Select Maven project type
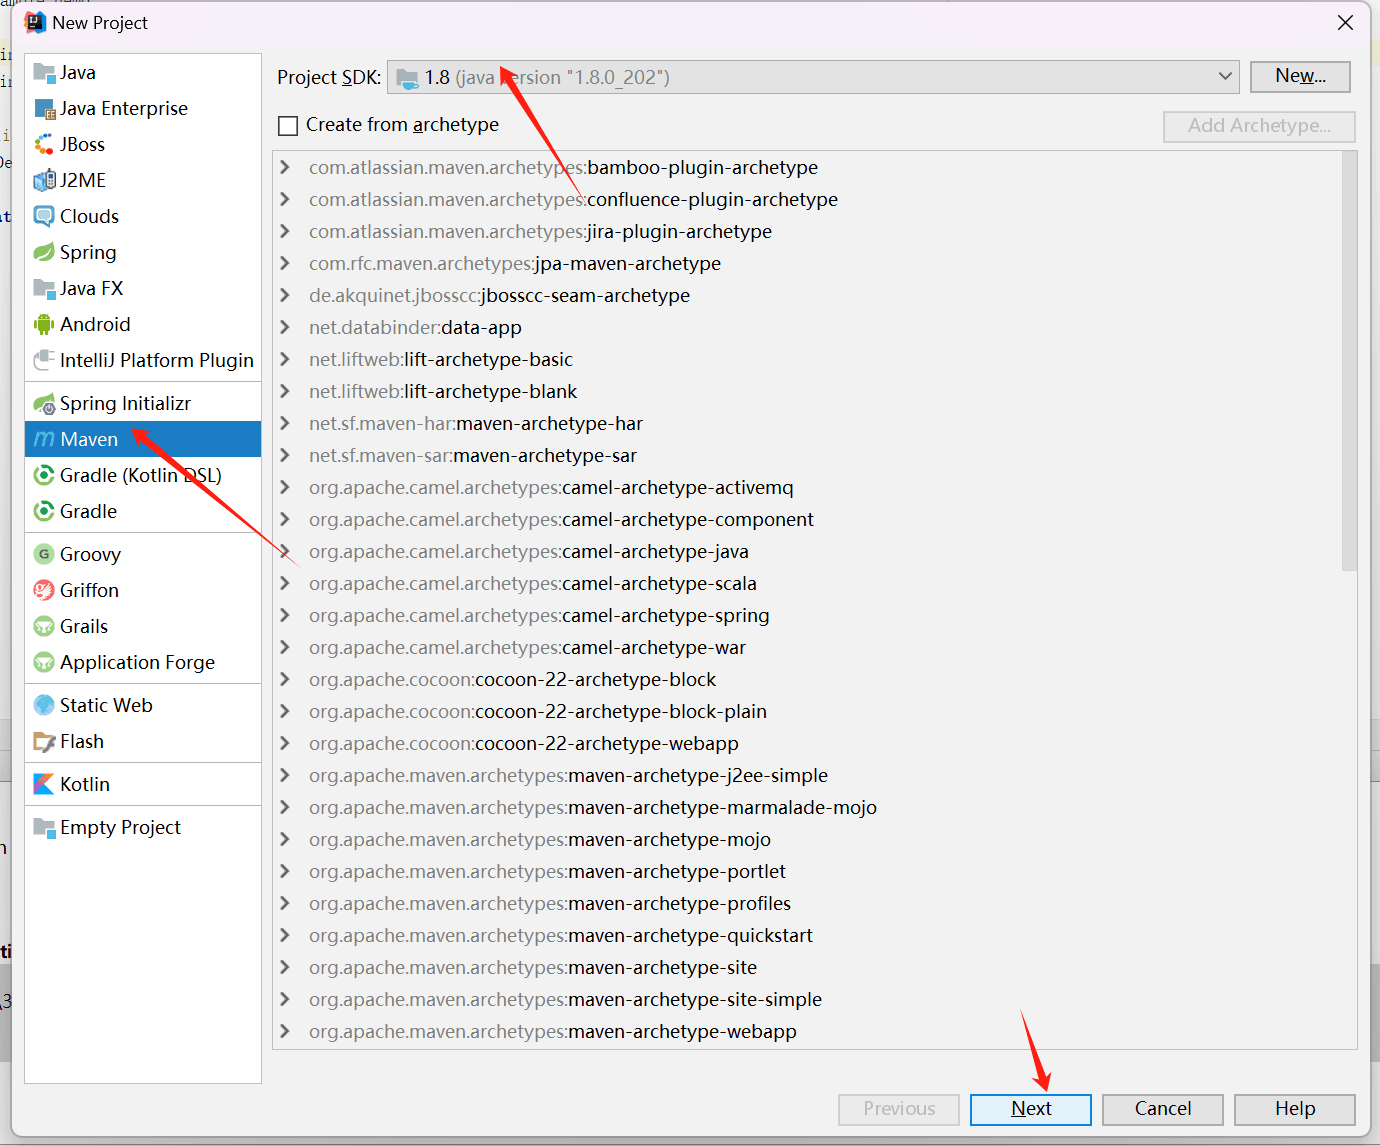This screenshot has height=1146, width=1380. (143, 439)
